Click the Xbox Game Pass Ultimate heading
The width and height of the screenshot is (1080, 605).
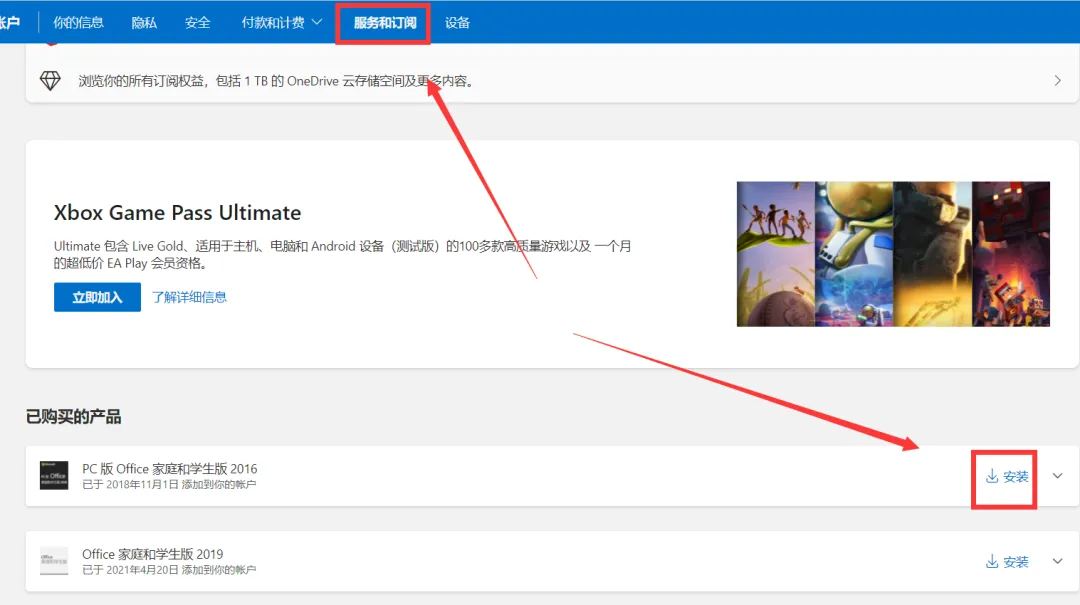(x=177, y=212)
